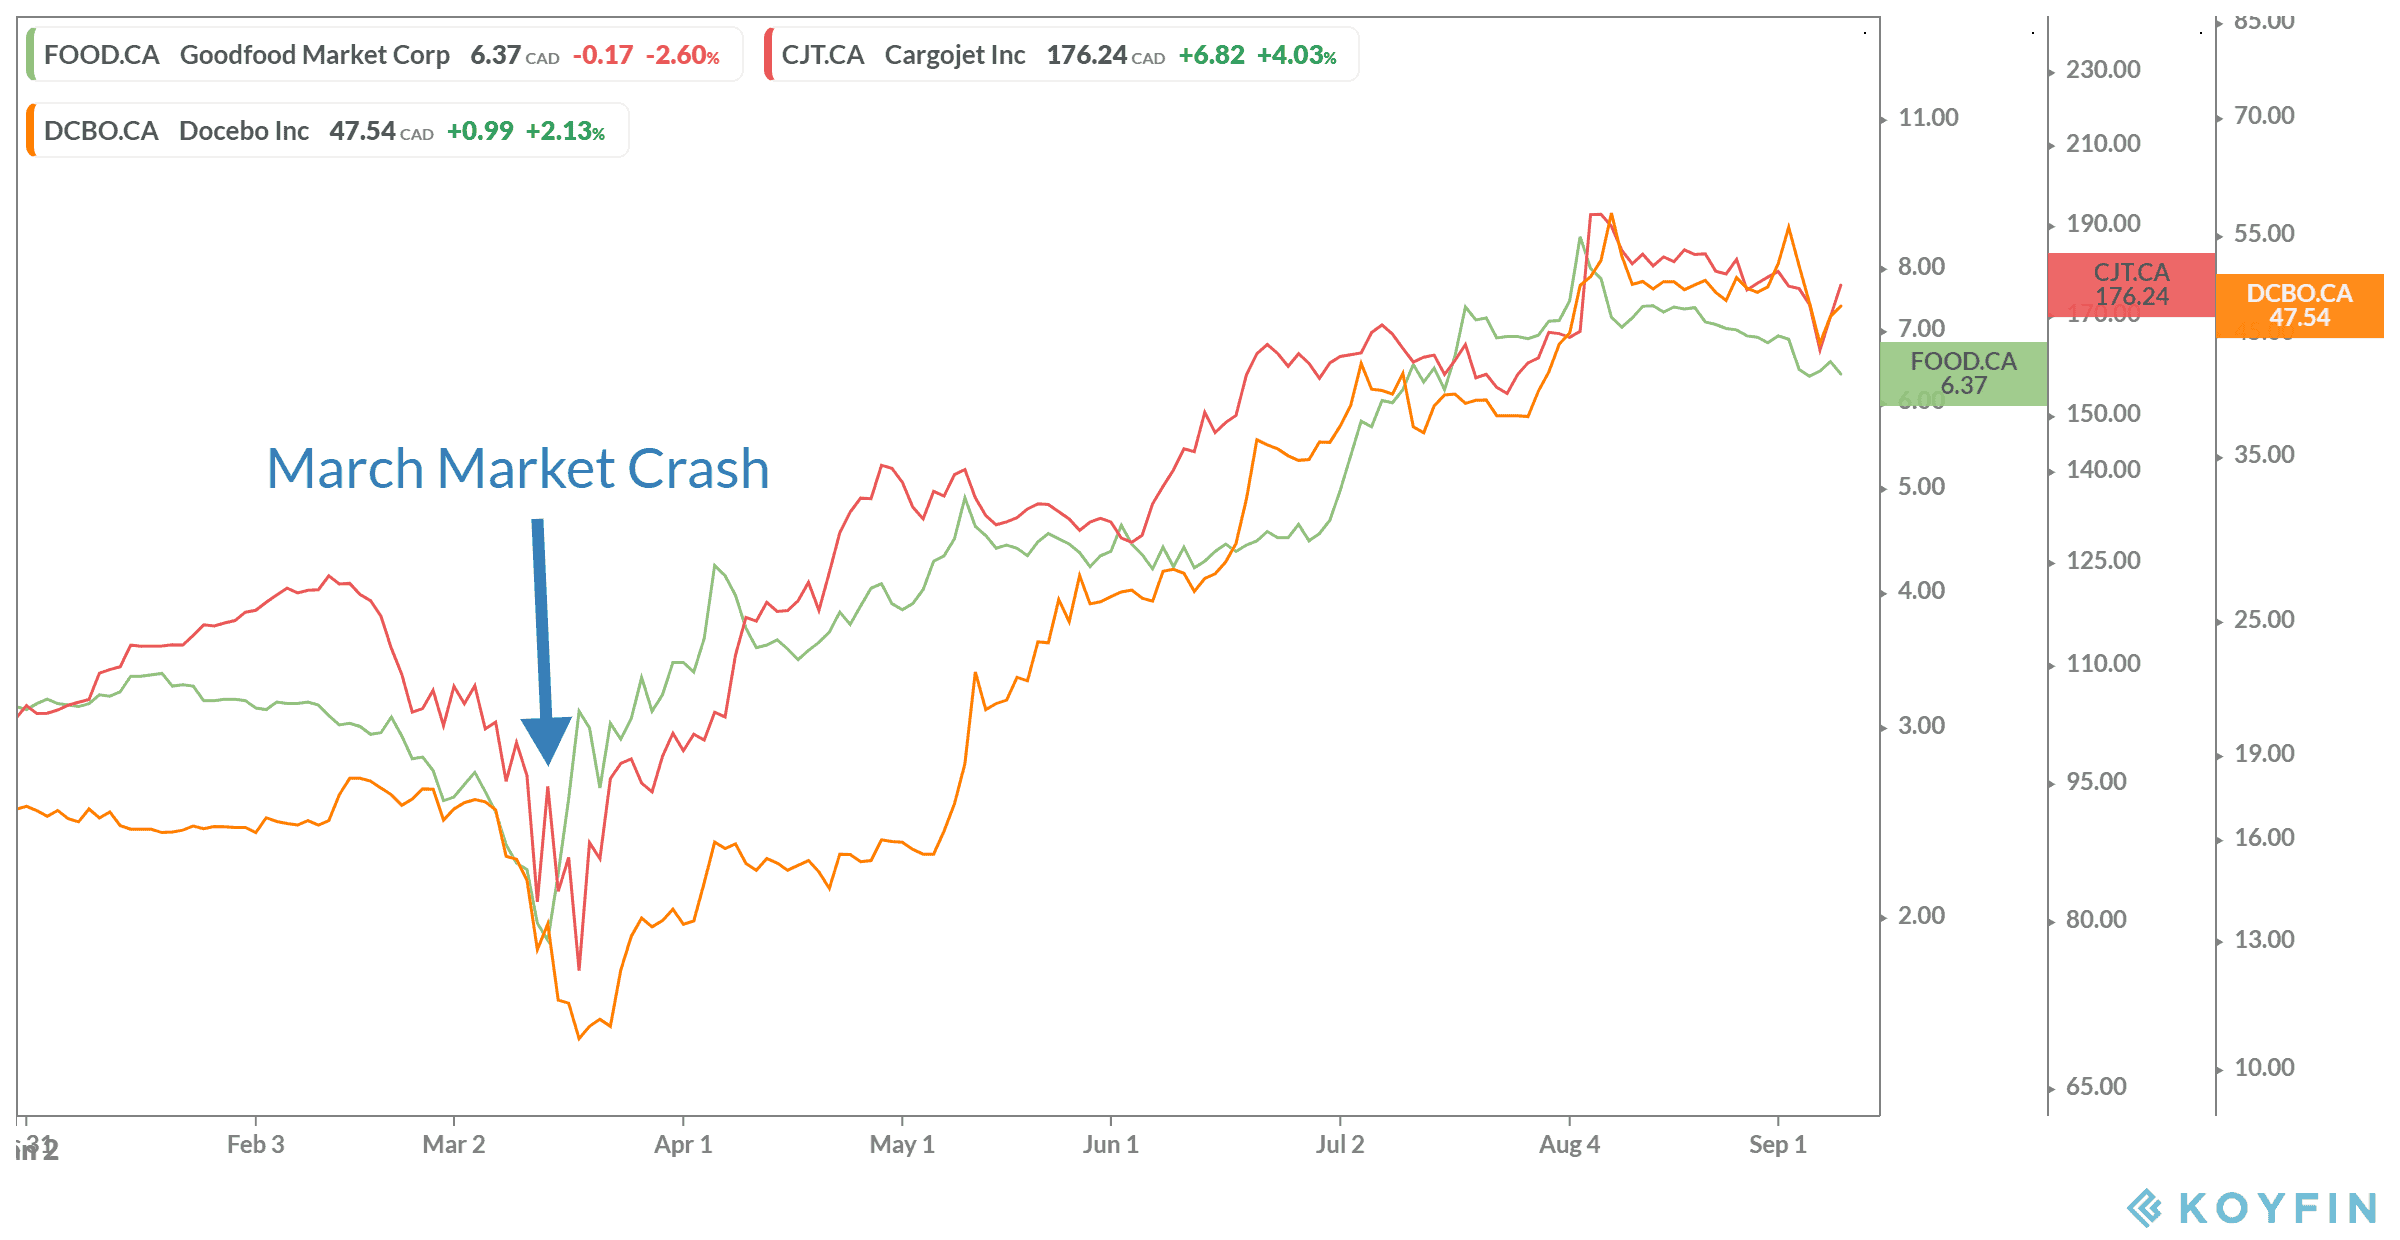Click the green color bar beside FOOD.CA

coord(31,55)
